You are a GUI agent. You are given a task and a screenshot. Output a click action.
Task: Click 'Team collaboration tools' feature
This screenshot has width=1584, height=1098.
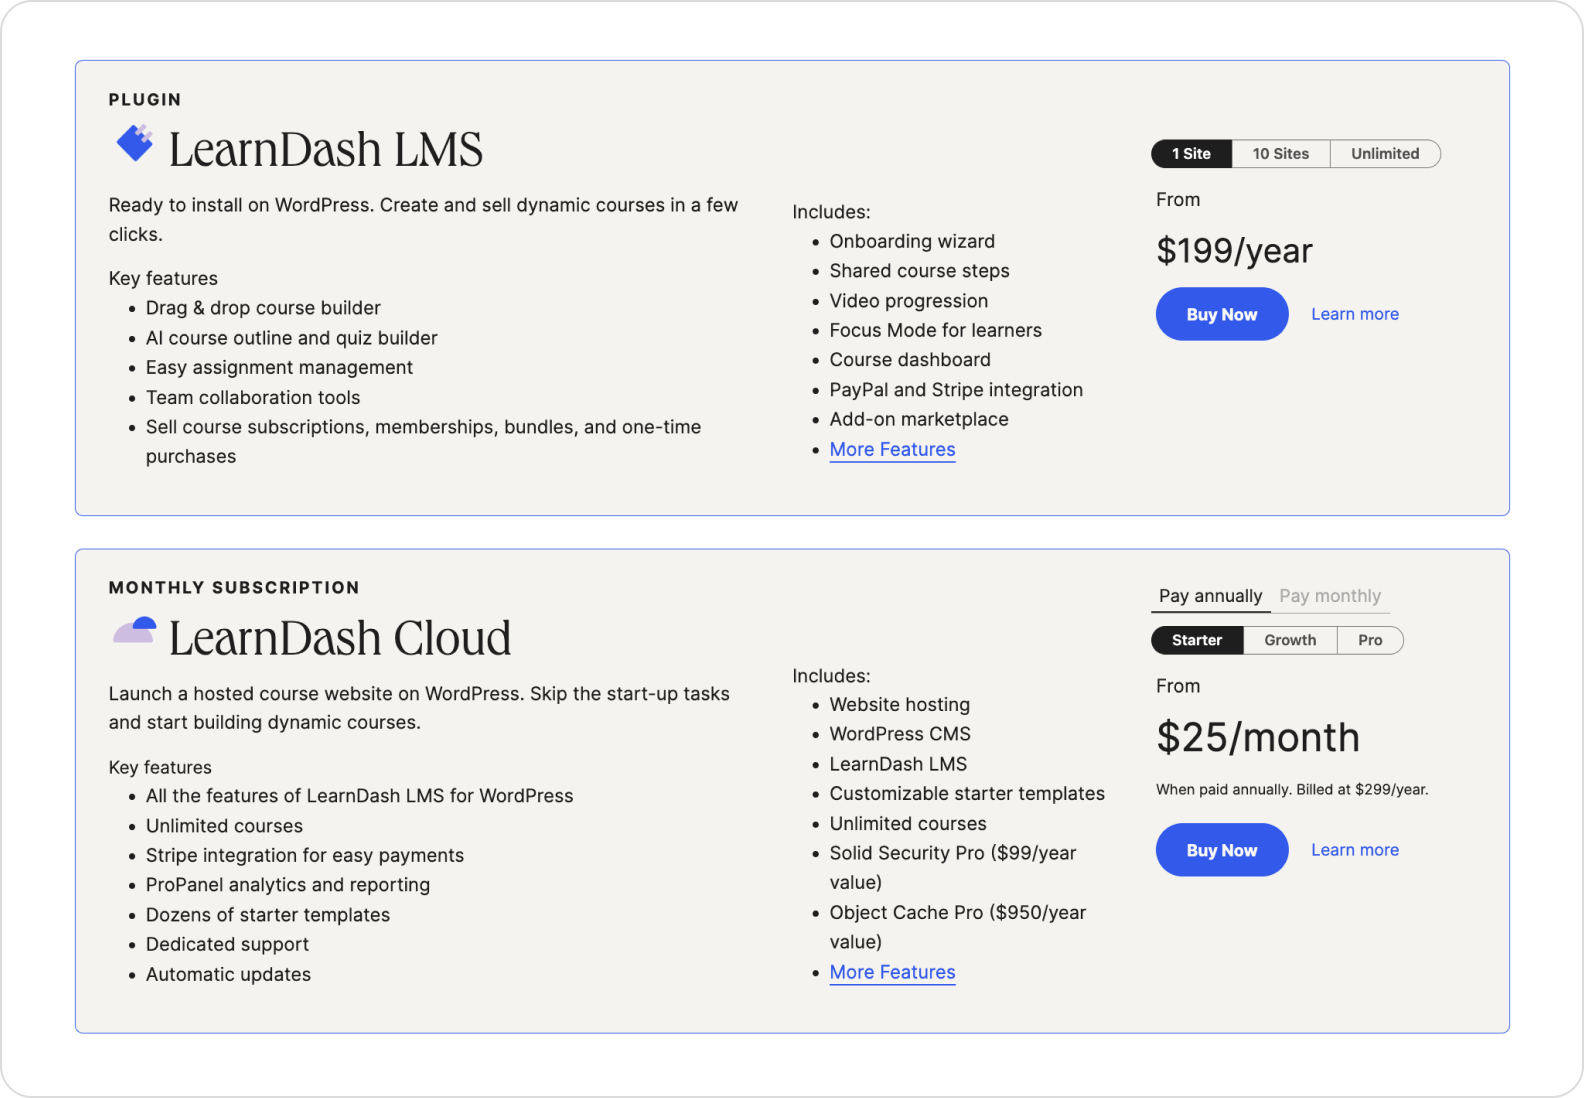coord(253,398)
